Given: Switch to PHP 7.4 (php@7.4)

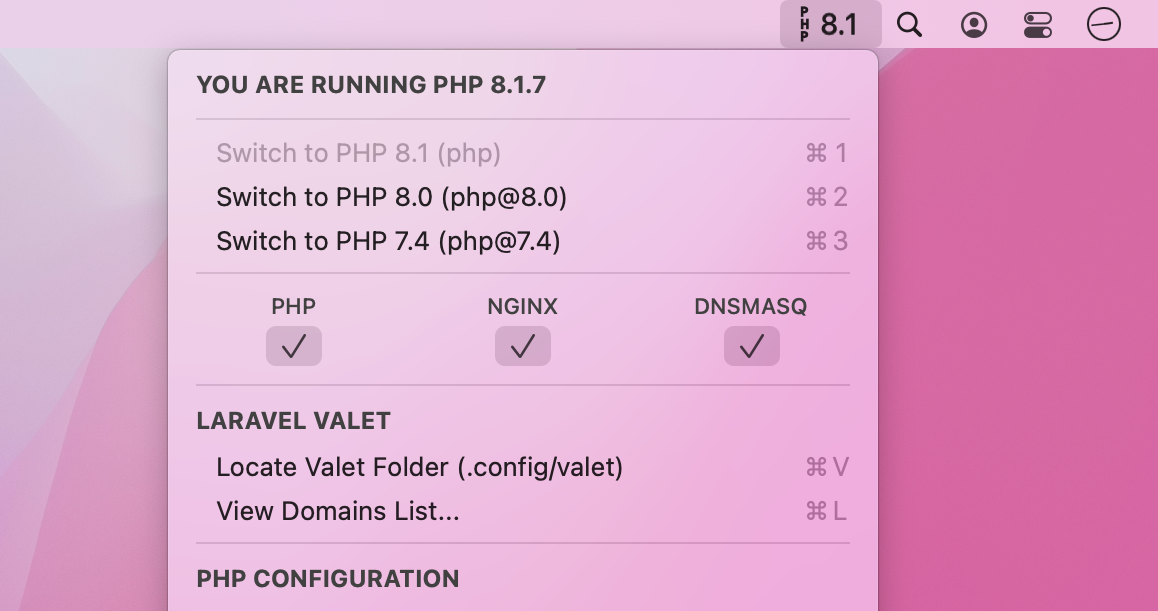Looking at the screenshot, I should pyautogui.click(x=388, y=241).
